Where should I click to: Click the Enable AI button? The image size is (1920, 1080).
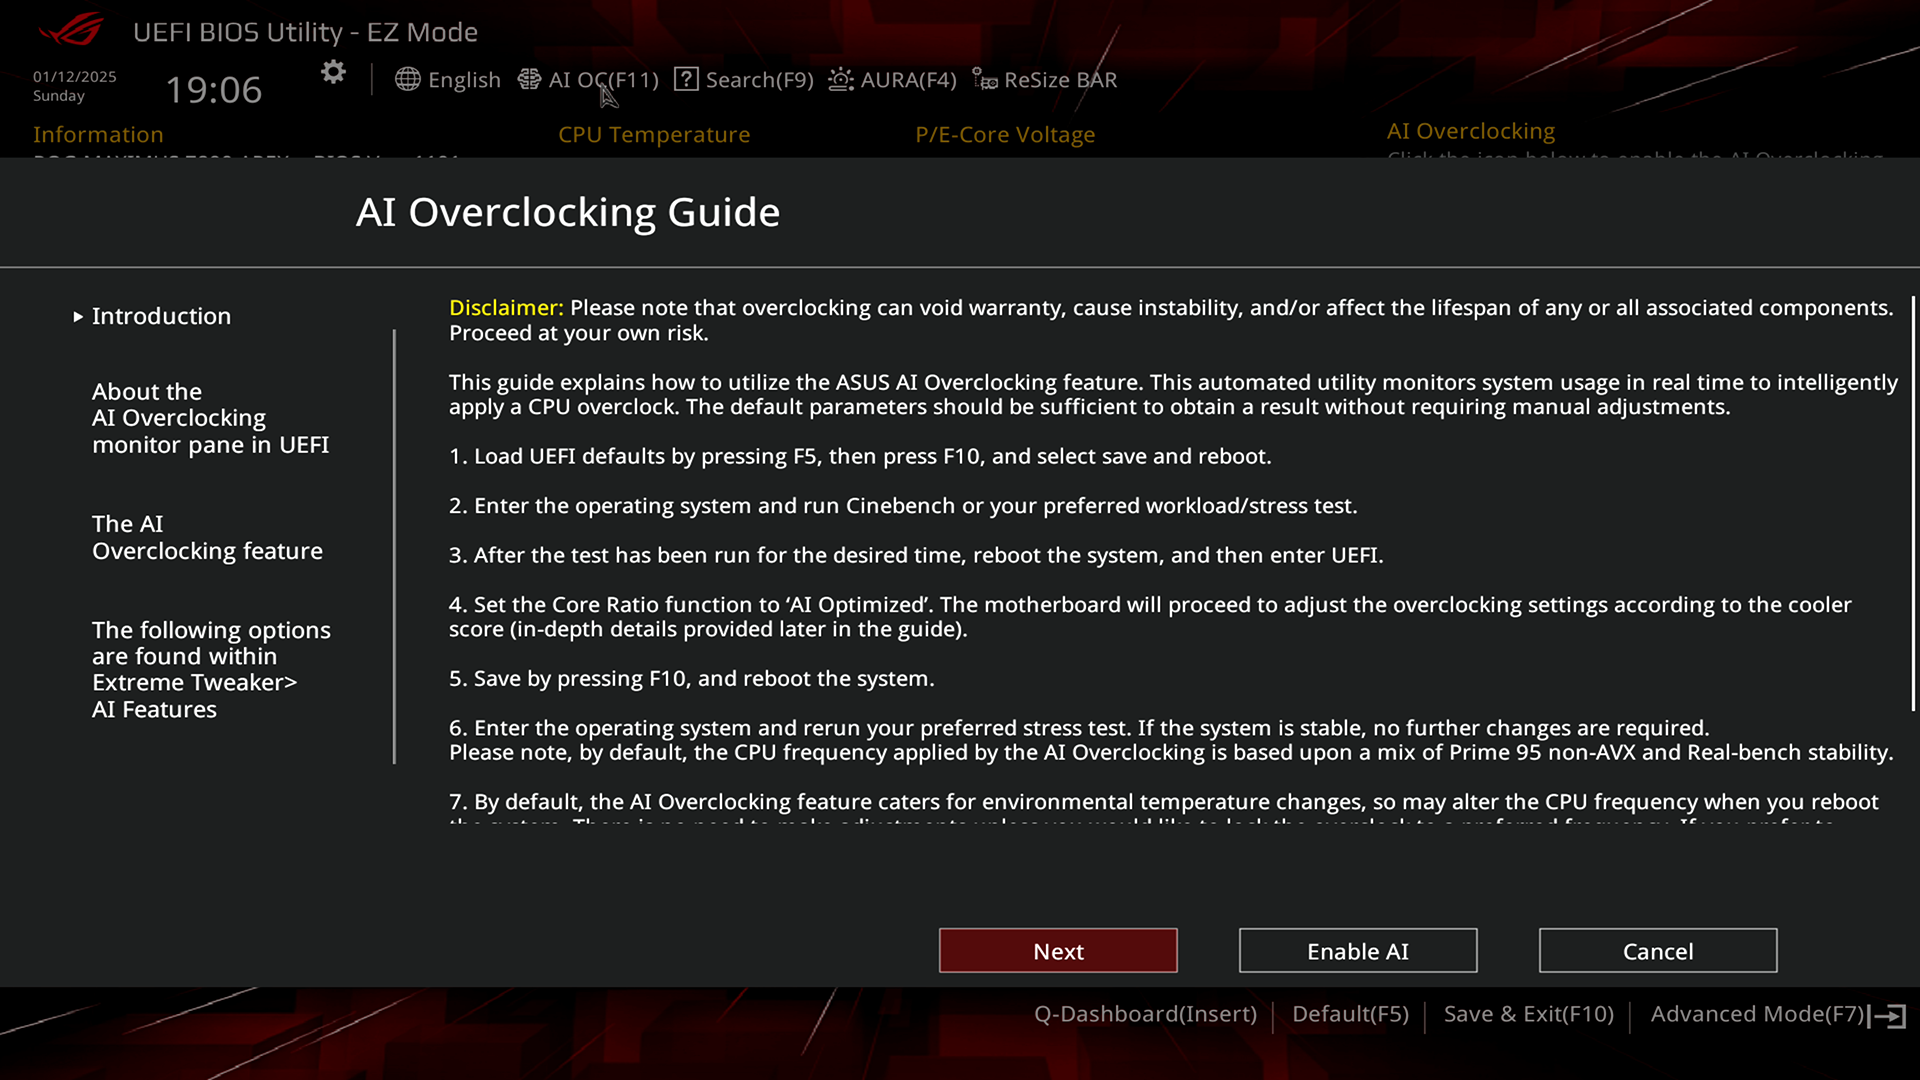coord(1358,951)
